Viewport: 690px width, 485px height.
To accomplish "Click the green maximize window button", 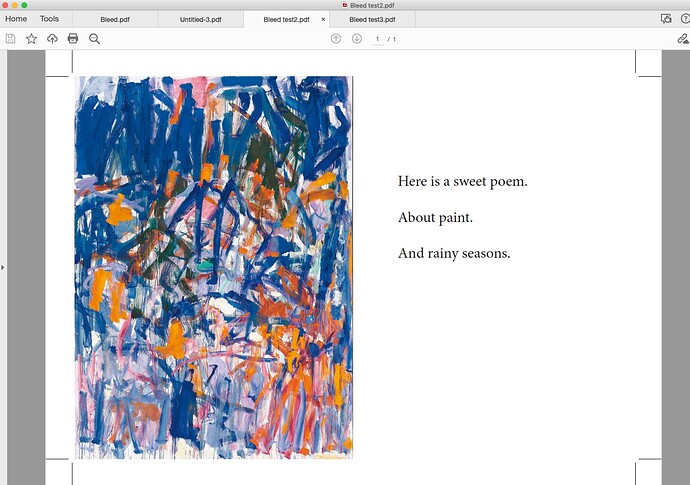I will point(24,5).
